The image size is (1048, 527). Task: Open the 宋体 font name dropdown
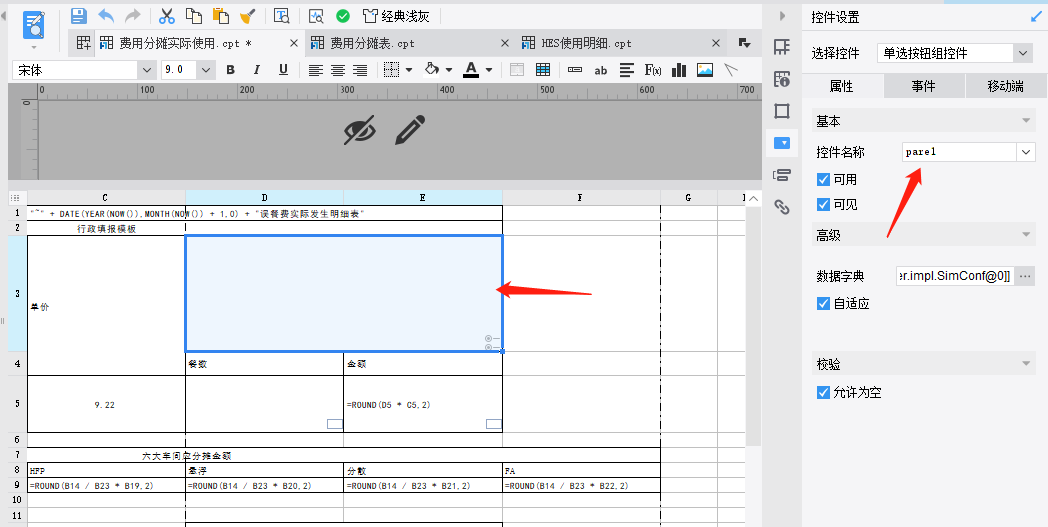(x=147, y=70)
